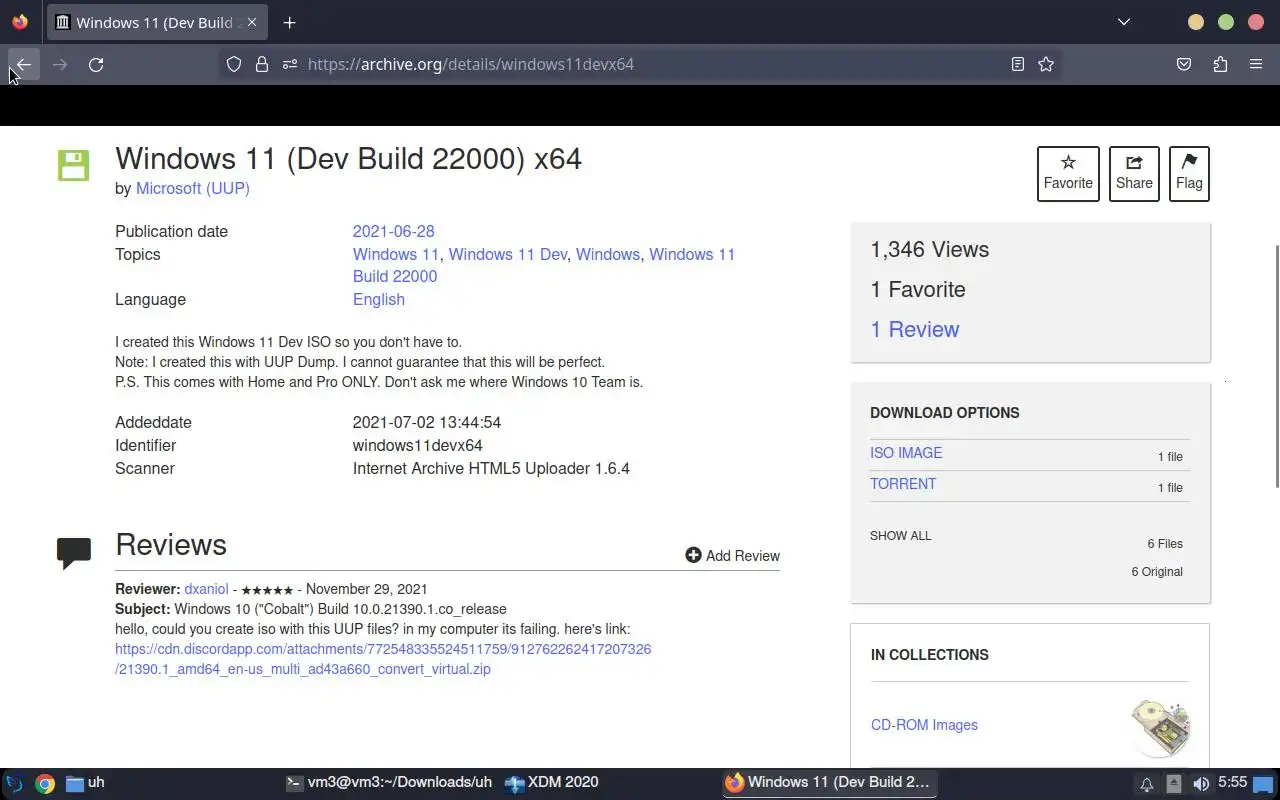1280x800 pixels.
Task: Click the address bar URL field
Action: click(x=640, y=64)
